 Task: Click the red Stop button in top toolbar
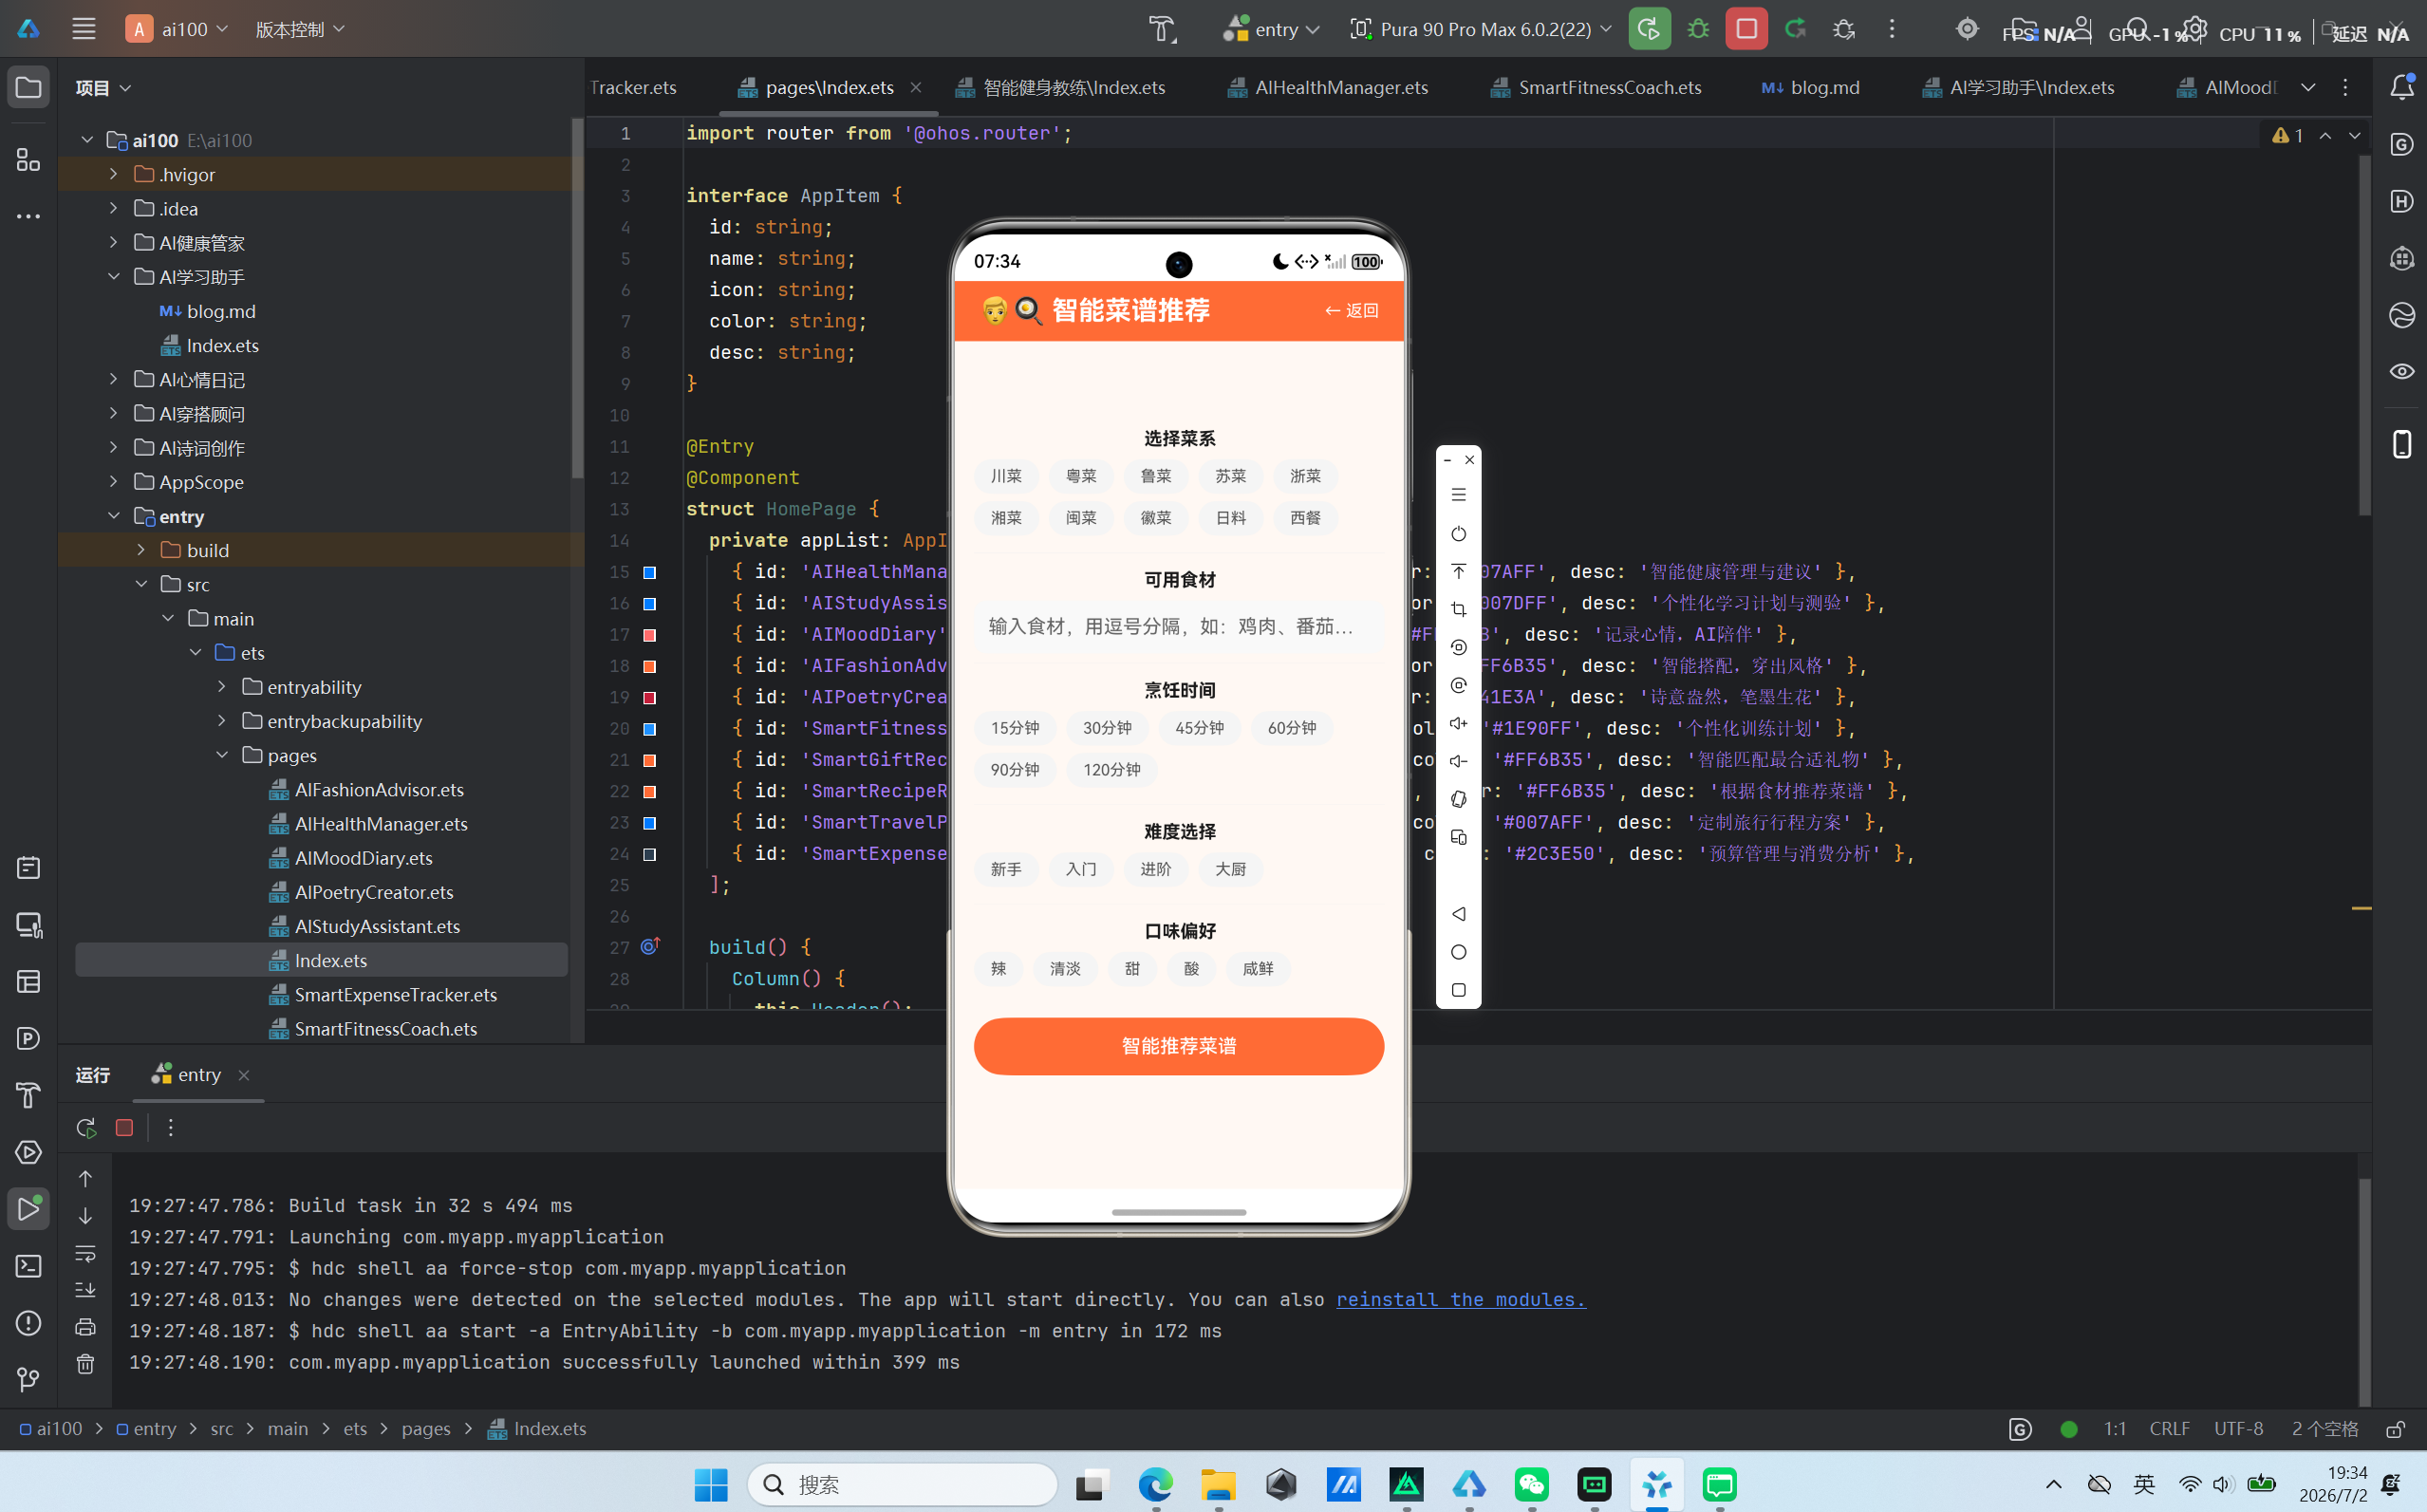tap(1746, 29)
